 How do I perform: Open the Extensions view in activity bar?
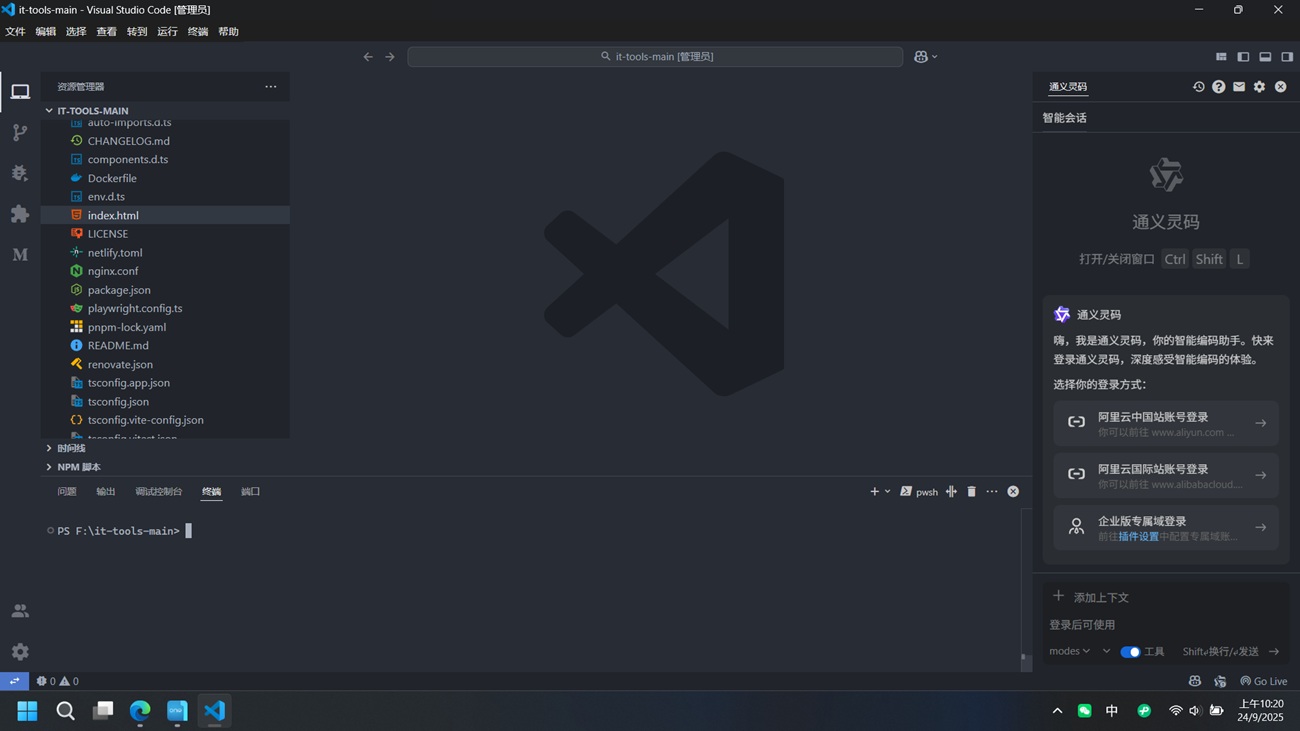pyautogui.click(x=20, y=214)
